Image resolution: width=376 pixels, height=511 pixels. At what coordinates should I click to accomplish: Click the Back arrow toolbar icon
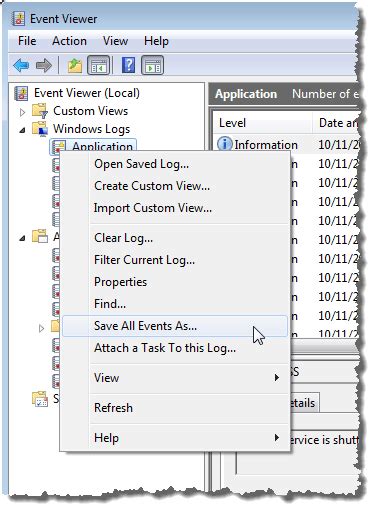pos(21,65)
